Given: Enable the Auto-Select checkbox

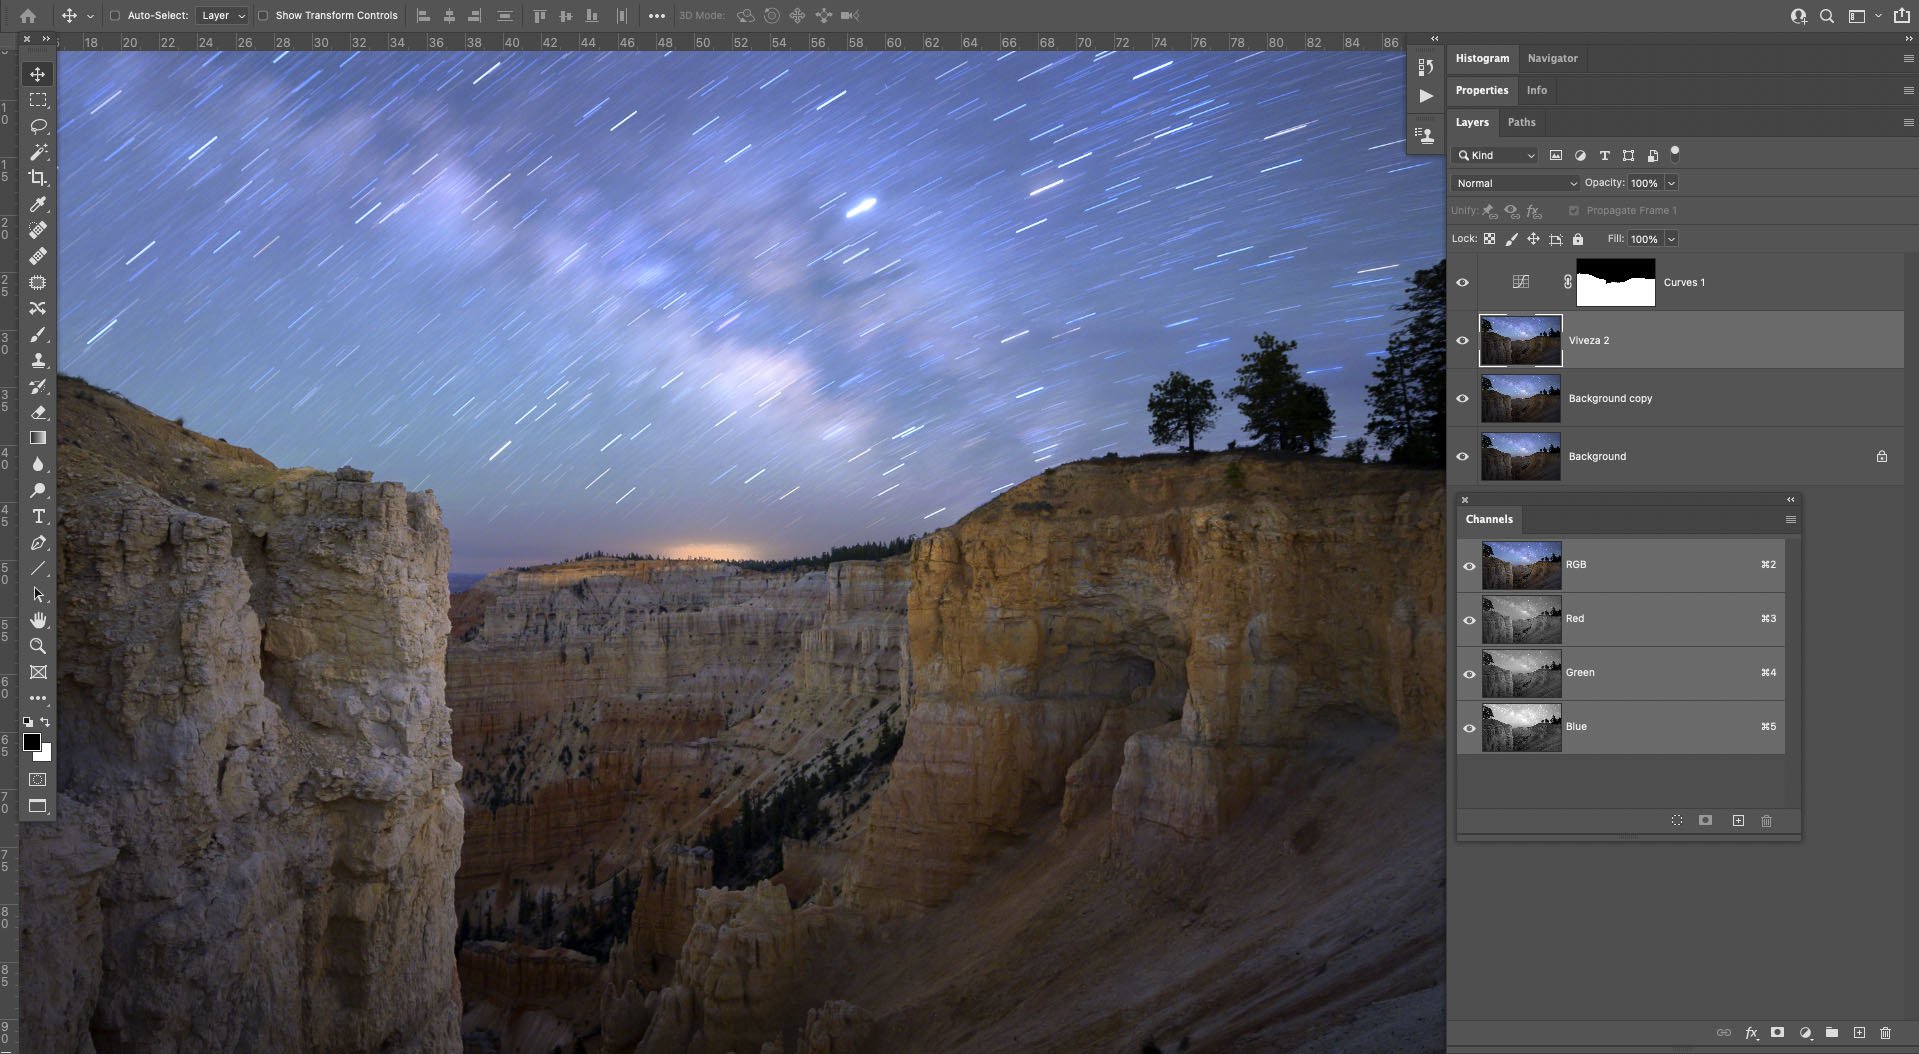Looking at the screenshot, I should (x=115, y=16).
